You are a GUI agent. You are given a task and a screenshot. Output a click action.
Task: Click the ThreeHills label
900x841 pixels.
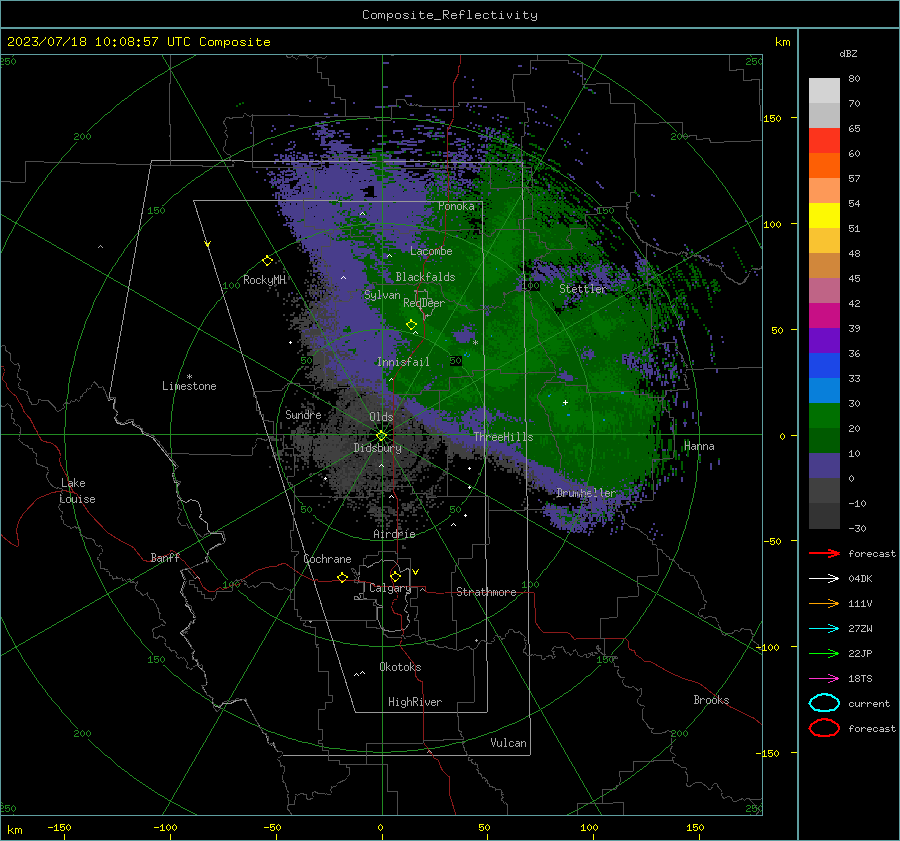pyautogui.click(x=503, y=437)
